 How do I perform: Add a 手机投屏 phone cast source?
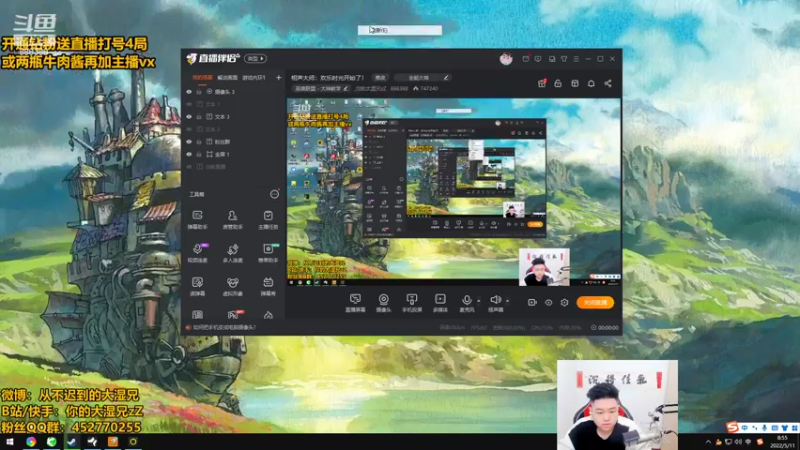412,303
